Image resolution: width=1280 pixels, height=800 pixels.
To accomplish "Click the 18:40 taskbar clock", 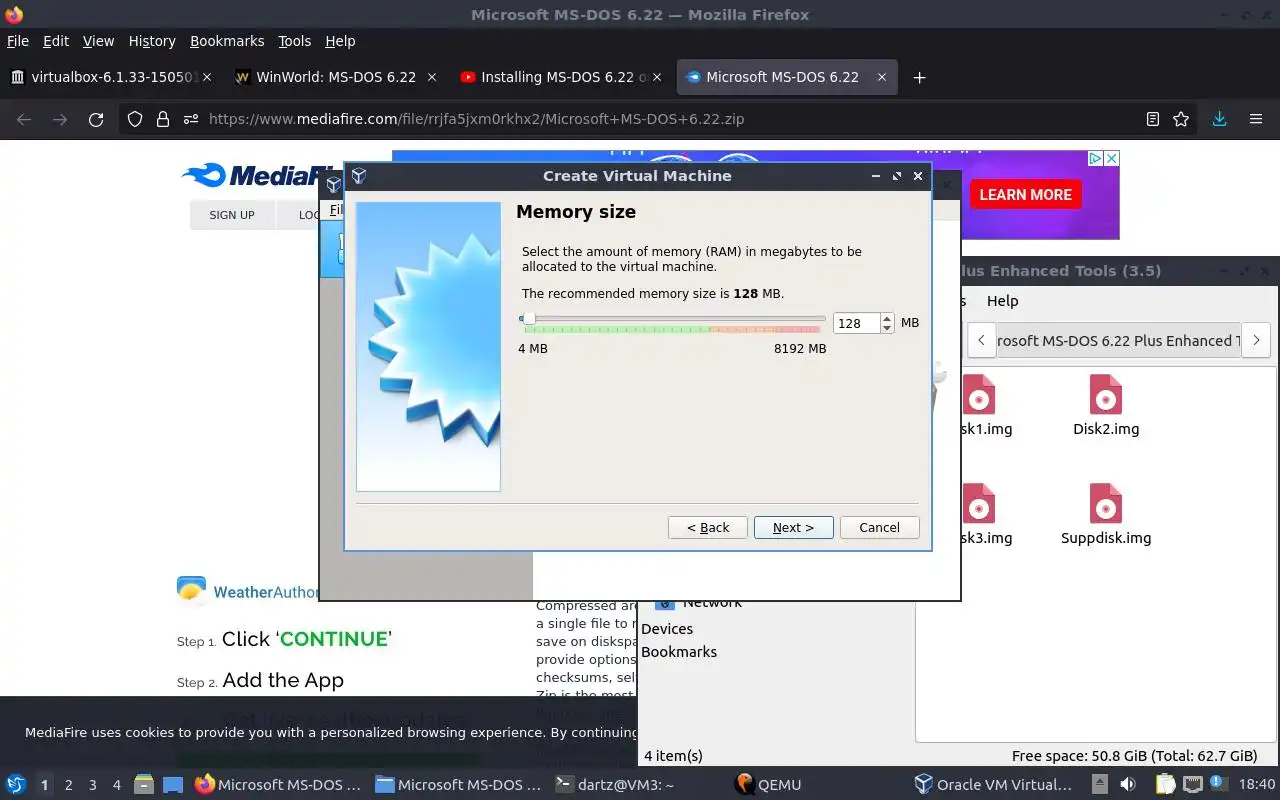I will pyautogui.click(x=1257, y=785).
